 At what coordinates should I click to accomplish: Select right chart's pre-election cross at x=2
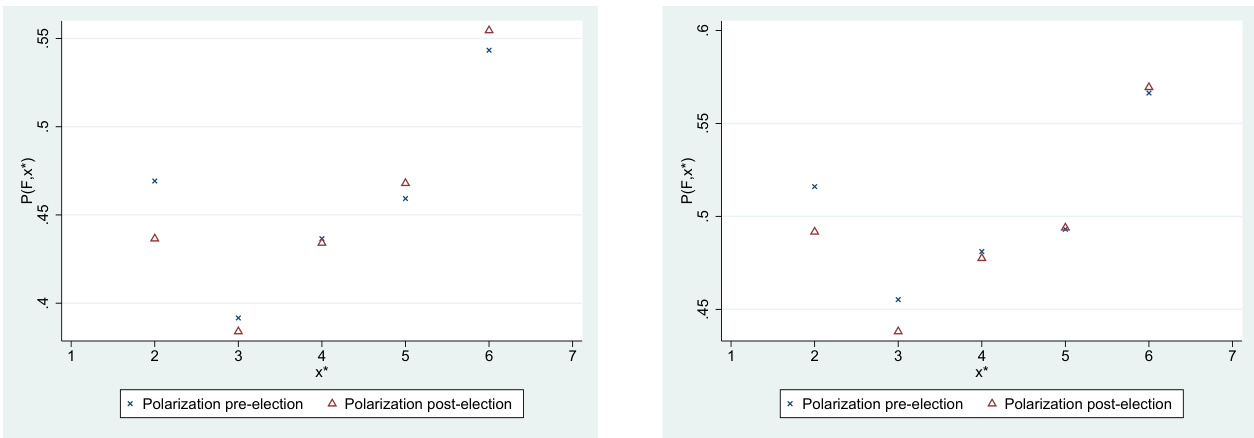coord(815,187)
